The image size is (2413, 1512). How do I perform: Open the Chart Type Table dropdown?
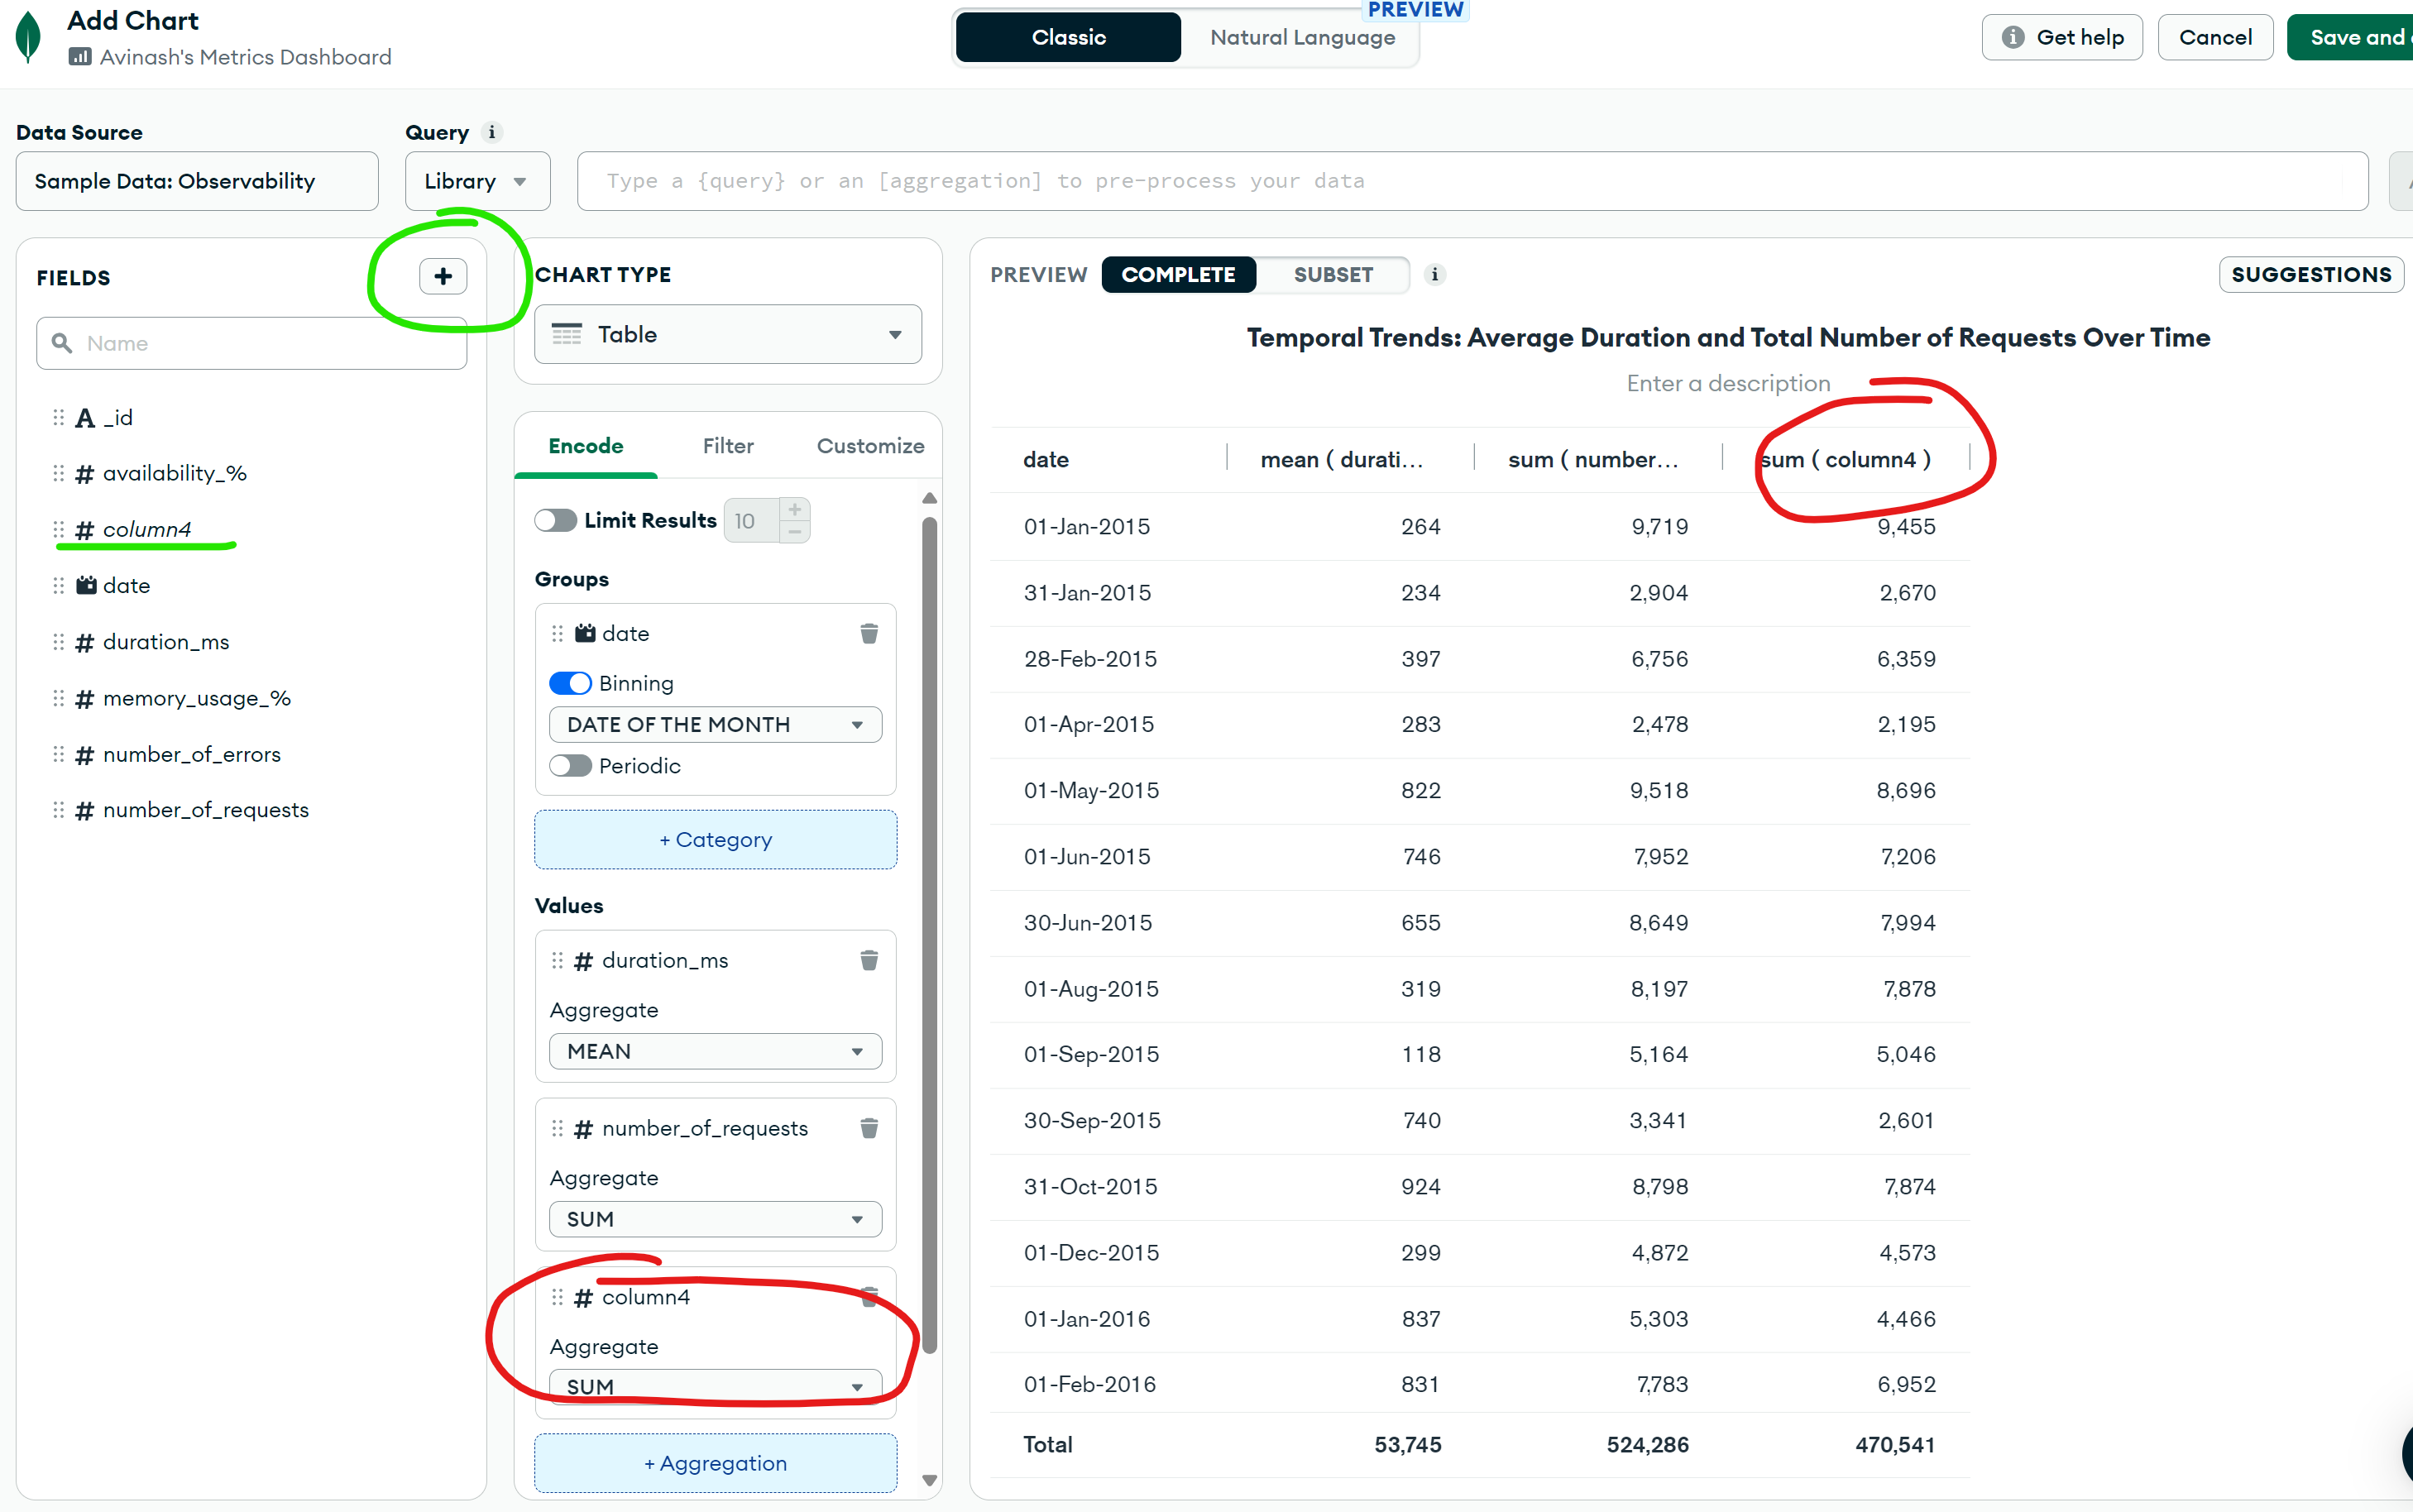tap(727, 335)
